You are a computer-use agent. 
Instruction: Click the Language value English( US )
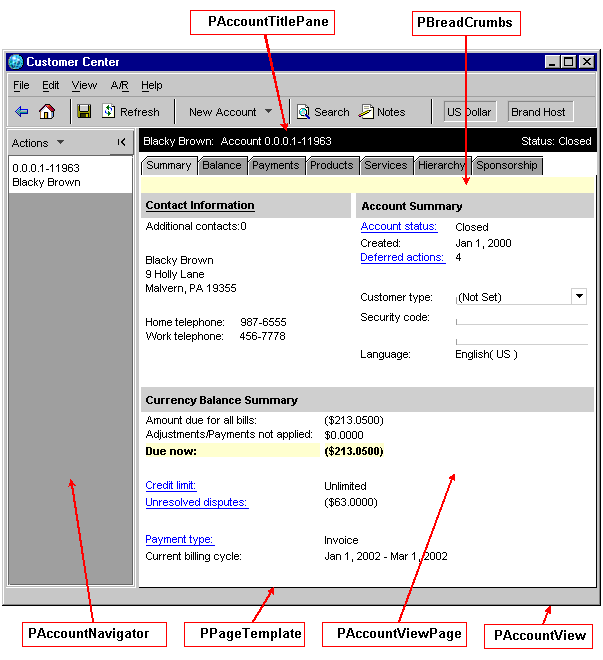486,354
